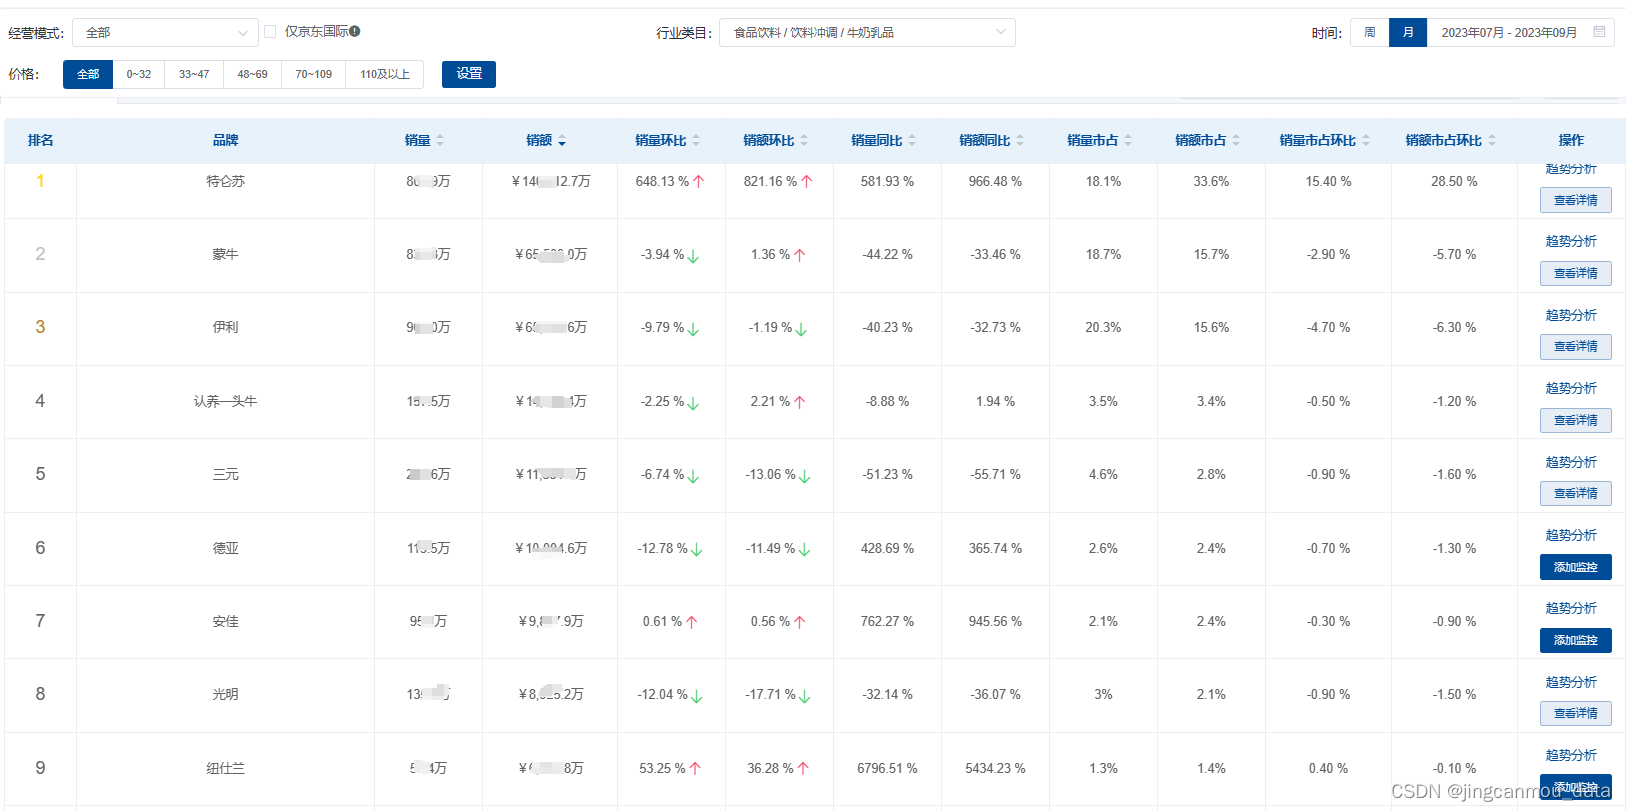Image resolution: width=1626 pixels, height=811 pixels.
Task: Select brand name 蒙牛
Action: point(225,254)
